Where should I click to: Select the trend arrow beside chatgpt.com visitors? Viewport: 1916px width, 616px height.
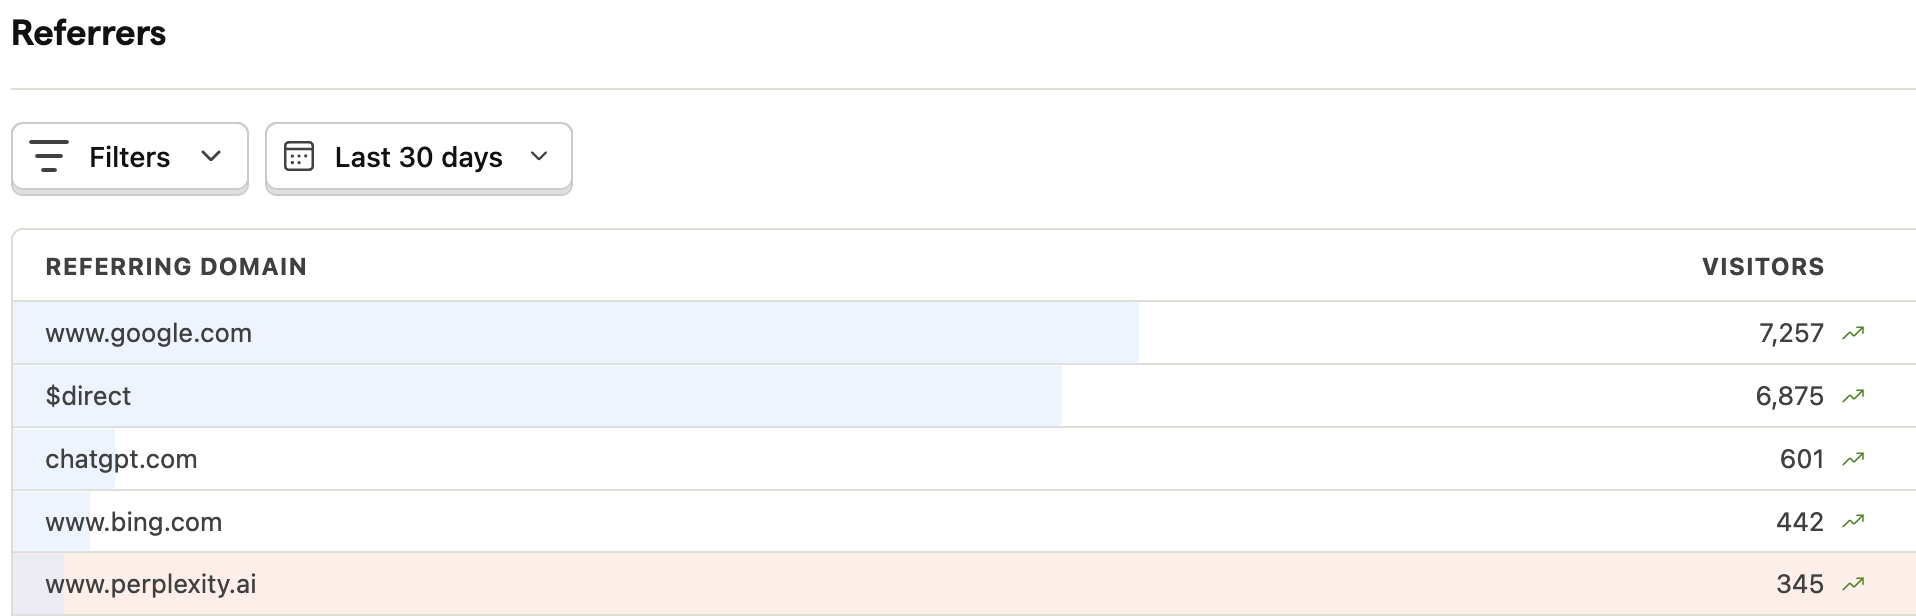pos(1855,458)
